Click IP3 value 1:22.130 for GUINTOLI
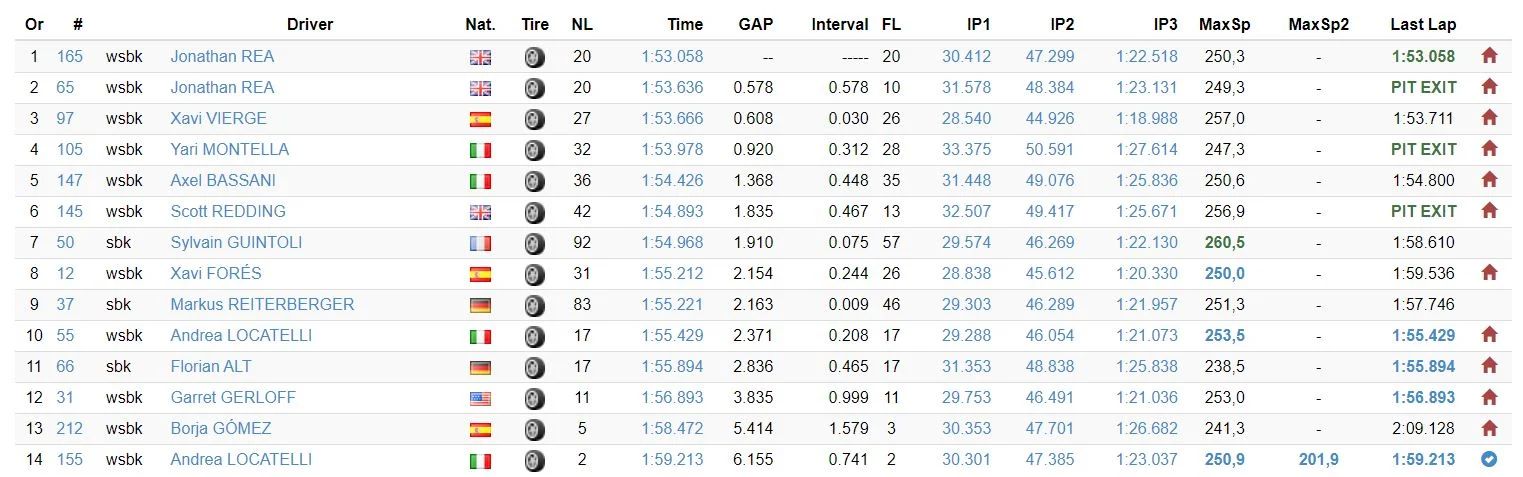 click(1145, 242)
